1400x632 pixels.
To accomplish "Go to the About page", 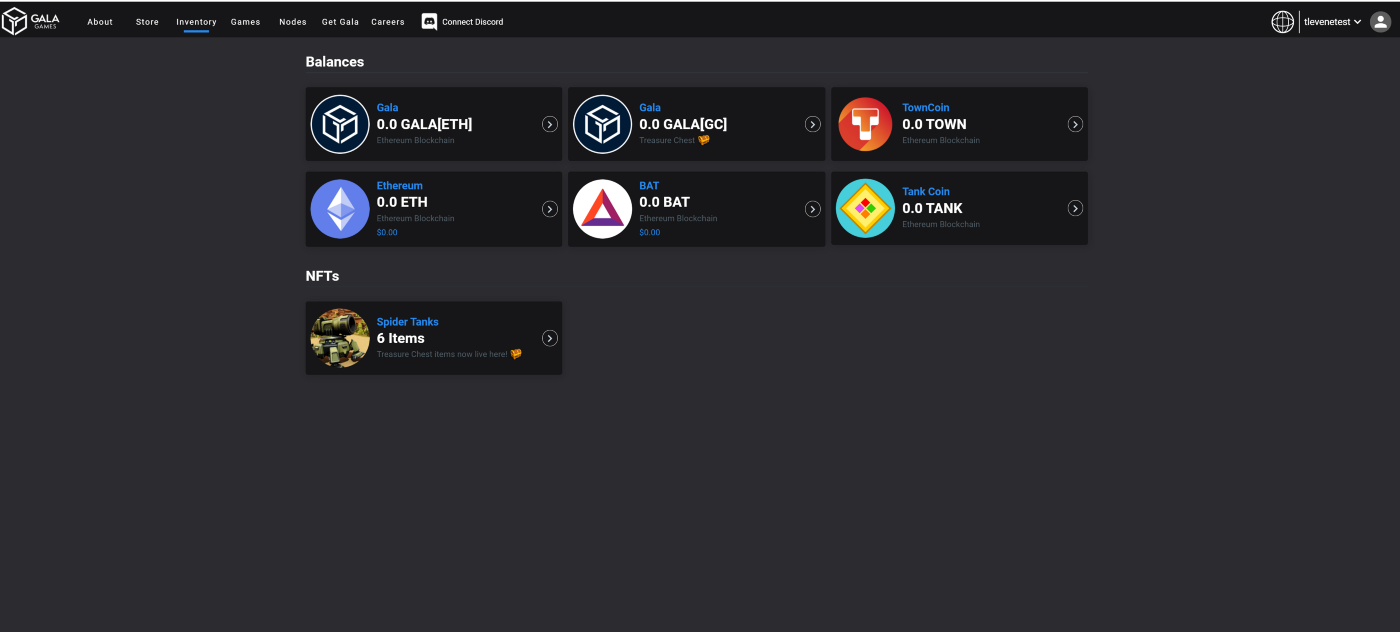I will click(100, 22).
